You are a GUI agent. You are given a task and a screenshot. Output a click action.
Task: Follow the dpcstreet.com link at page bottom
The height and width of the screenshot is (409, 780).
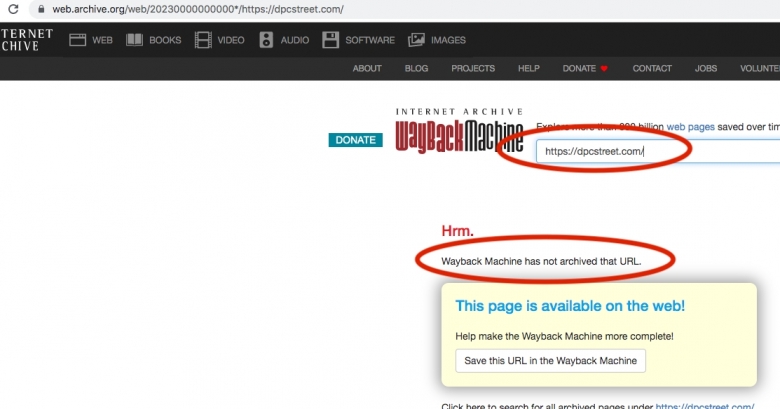coord(705,406)
